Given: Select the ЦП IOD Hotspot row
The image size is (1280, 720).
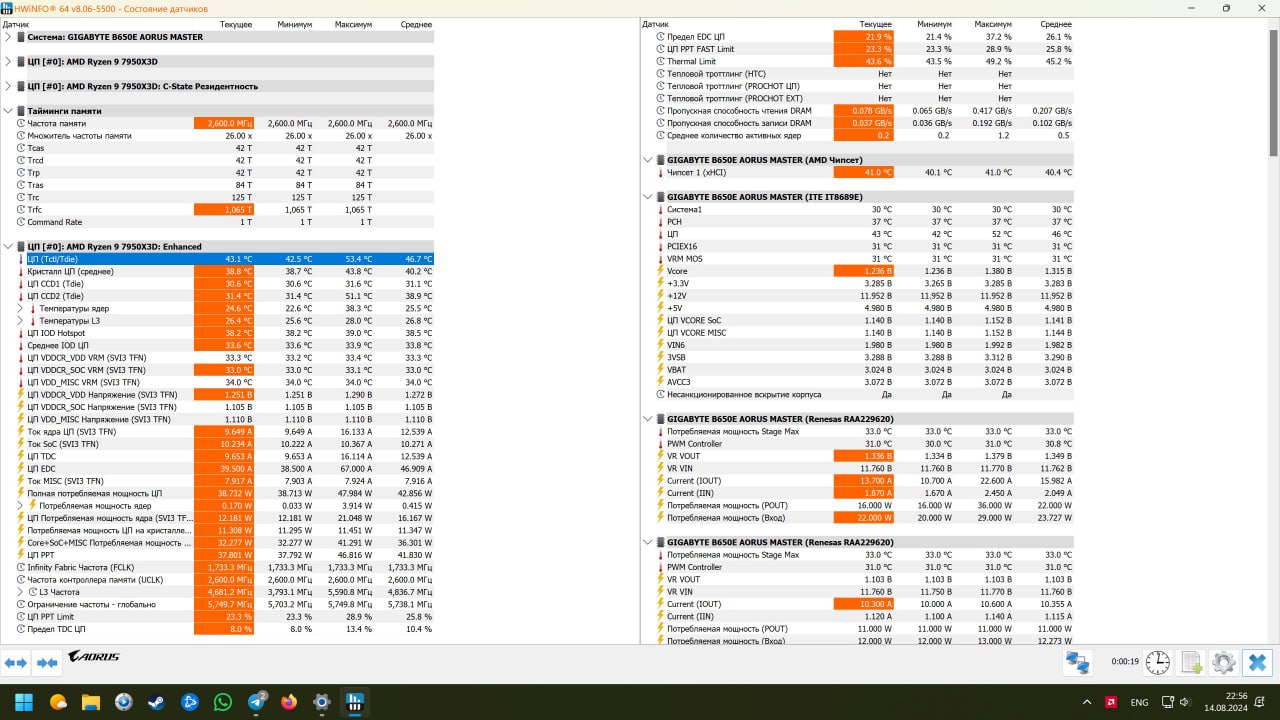Looking at the screenshot, I should click(x=218, y=333).
